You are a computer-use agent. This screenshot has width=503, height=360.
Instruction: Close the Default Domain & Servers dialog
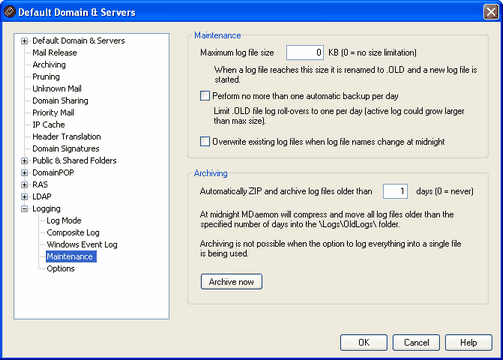pos(491,12)
